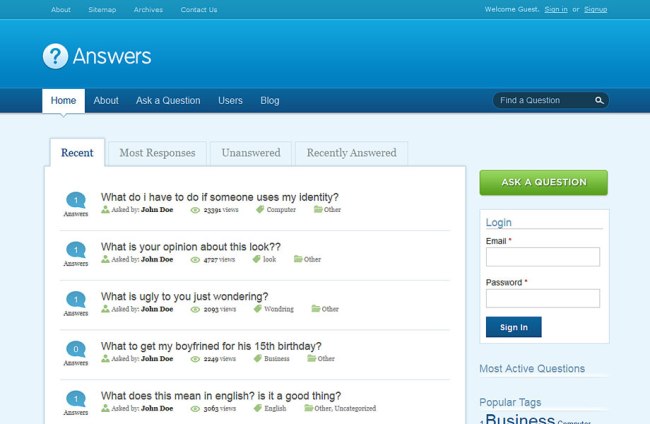Screen dimensions: 650x424
Task: Click answer bubble for opinion look question
Action: tap(76, 250)
